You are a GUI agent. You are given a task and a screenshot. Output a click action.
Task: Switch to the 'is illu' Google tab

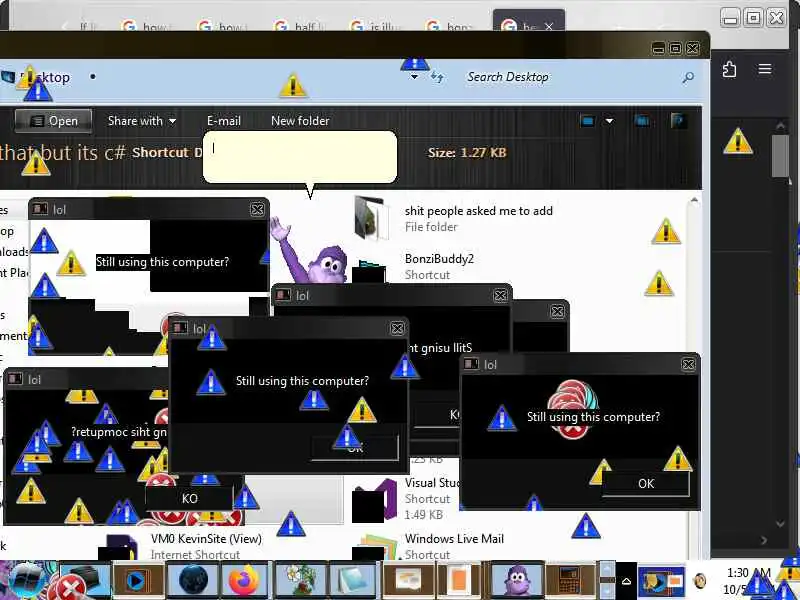click(377, 26)
